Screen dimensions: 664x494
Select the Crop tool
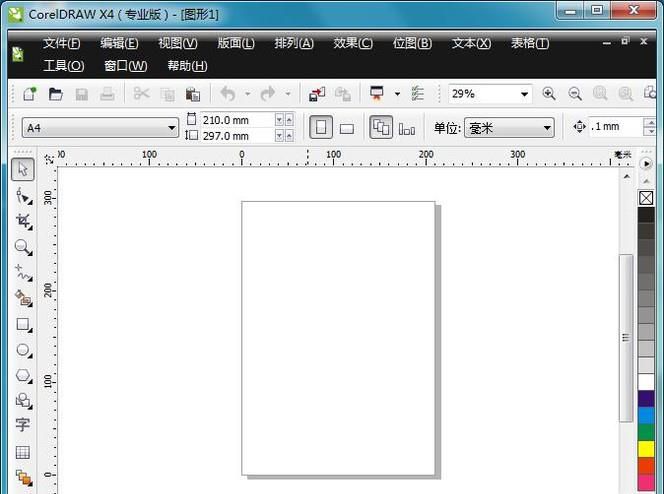point(23,221)
